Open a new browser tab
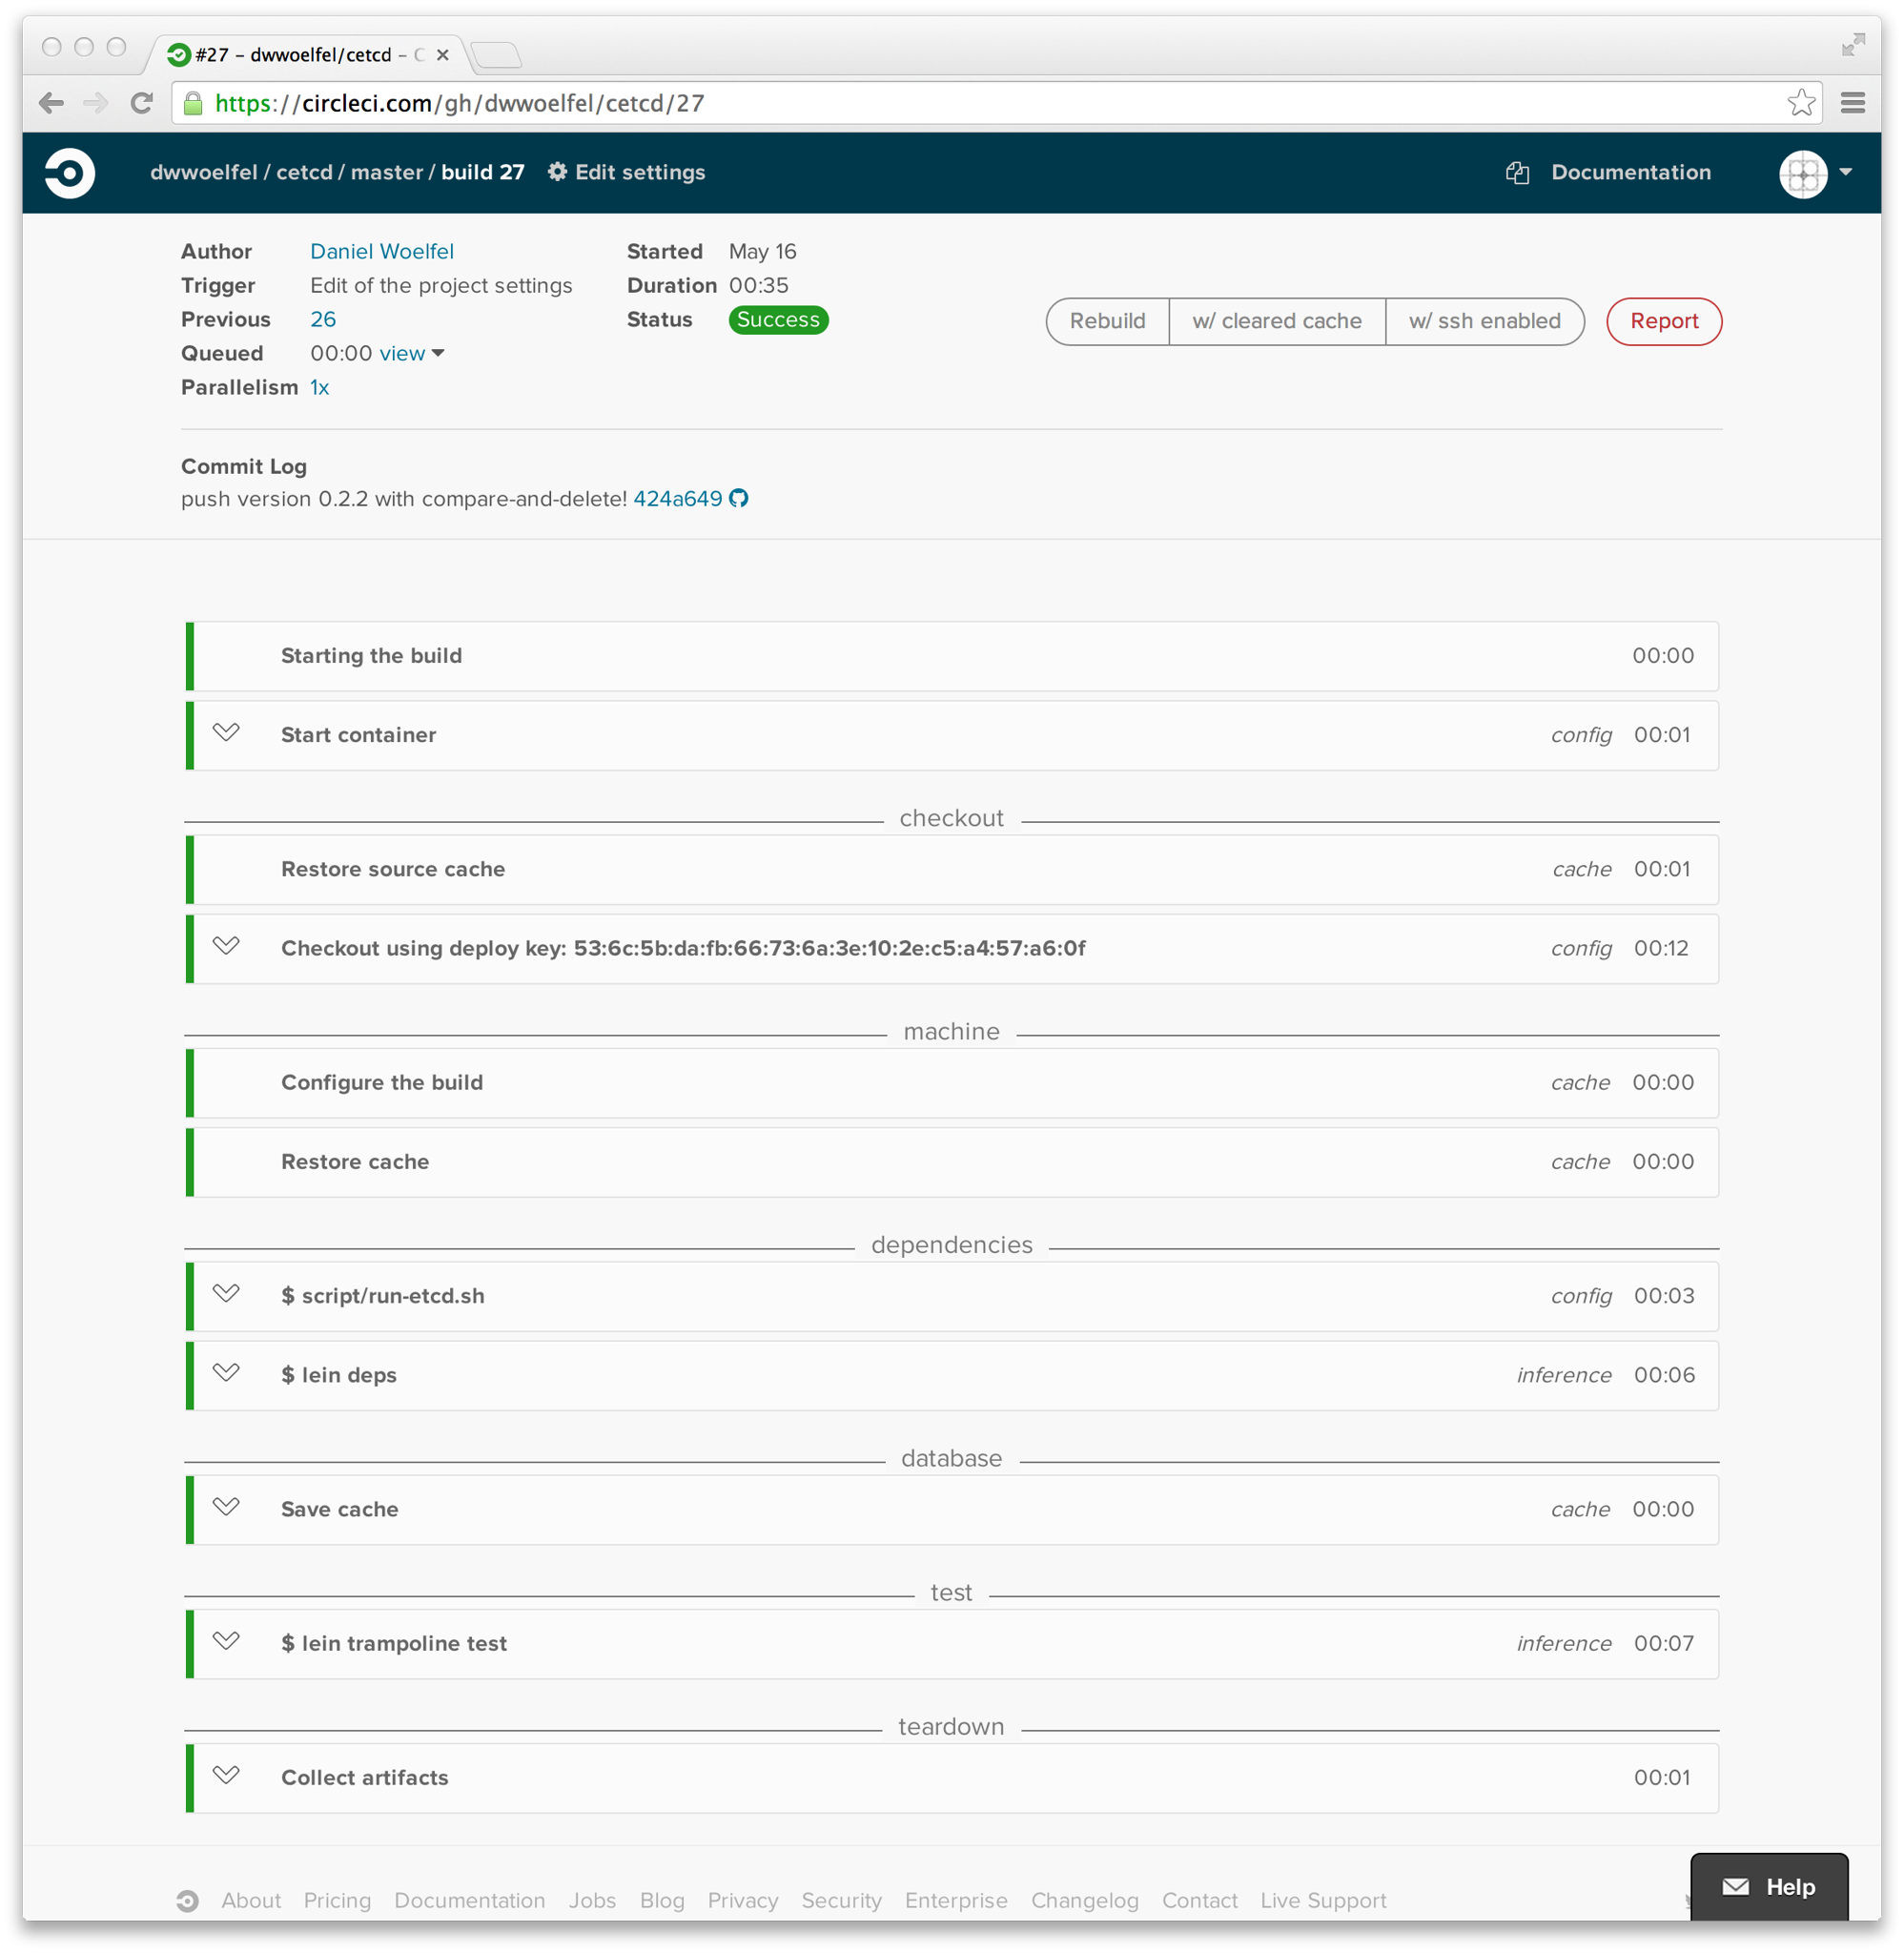The width and height of the screenshot is (1904, 1953). click(496, 55)
